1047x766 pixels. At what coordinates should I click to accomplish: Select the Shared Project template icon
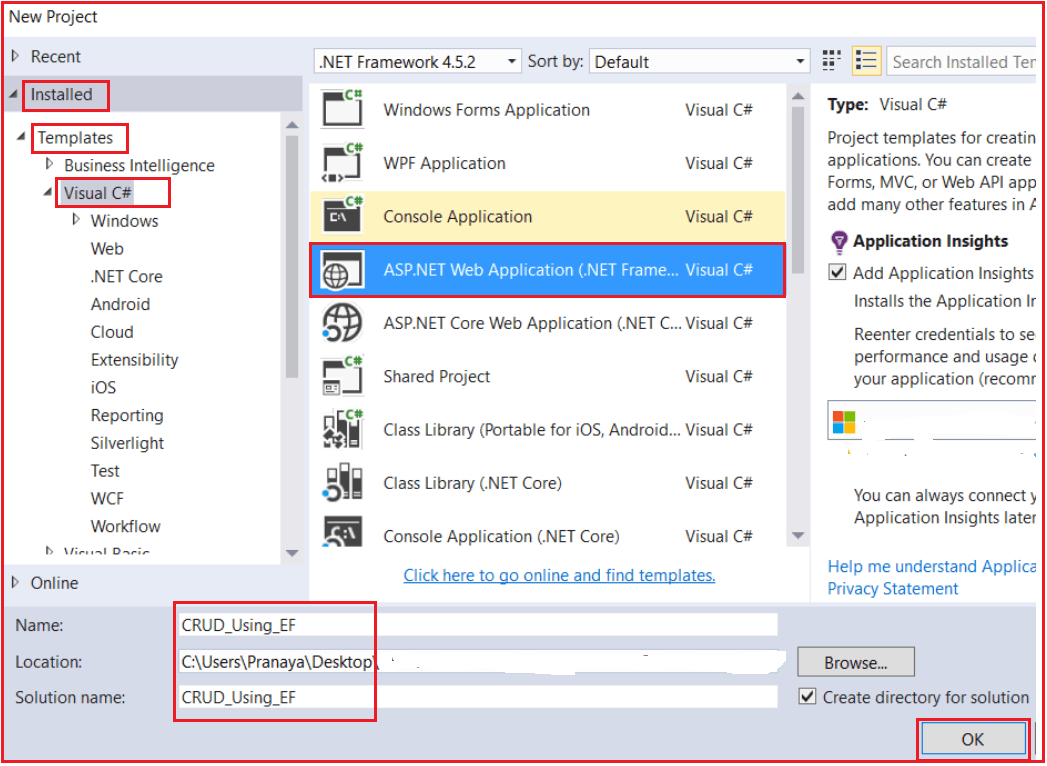click(342, 377)
